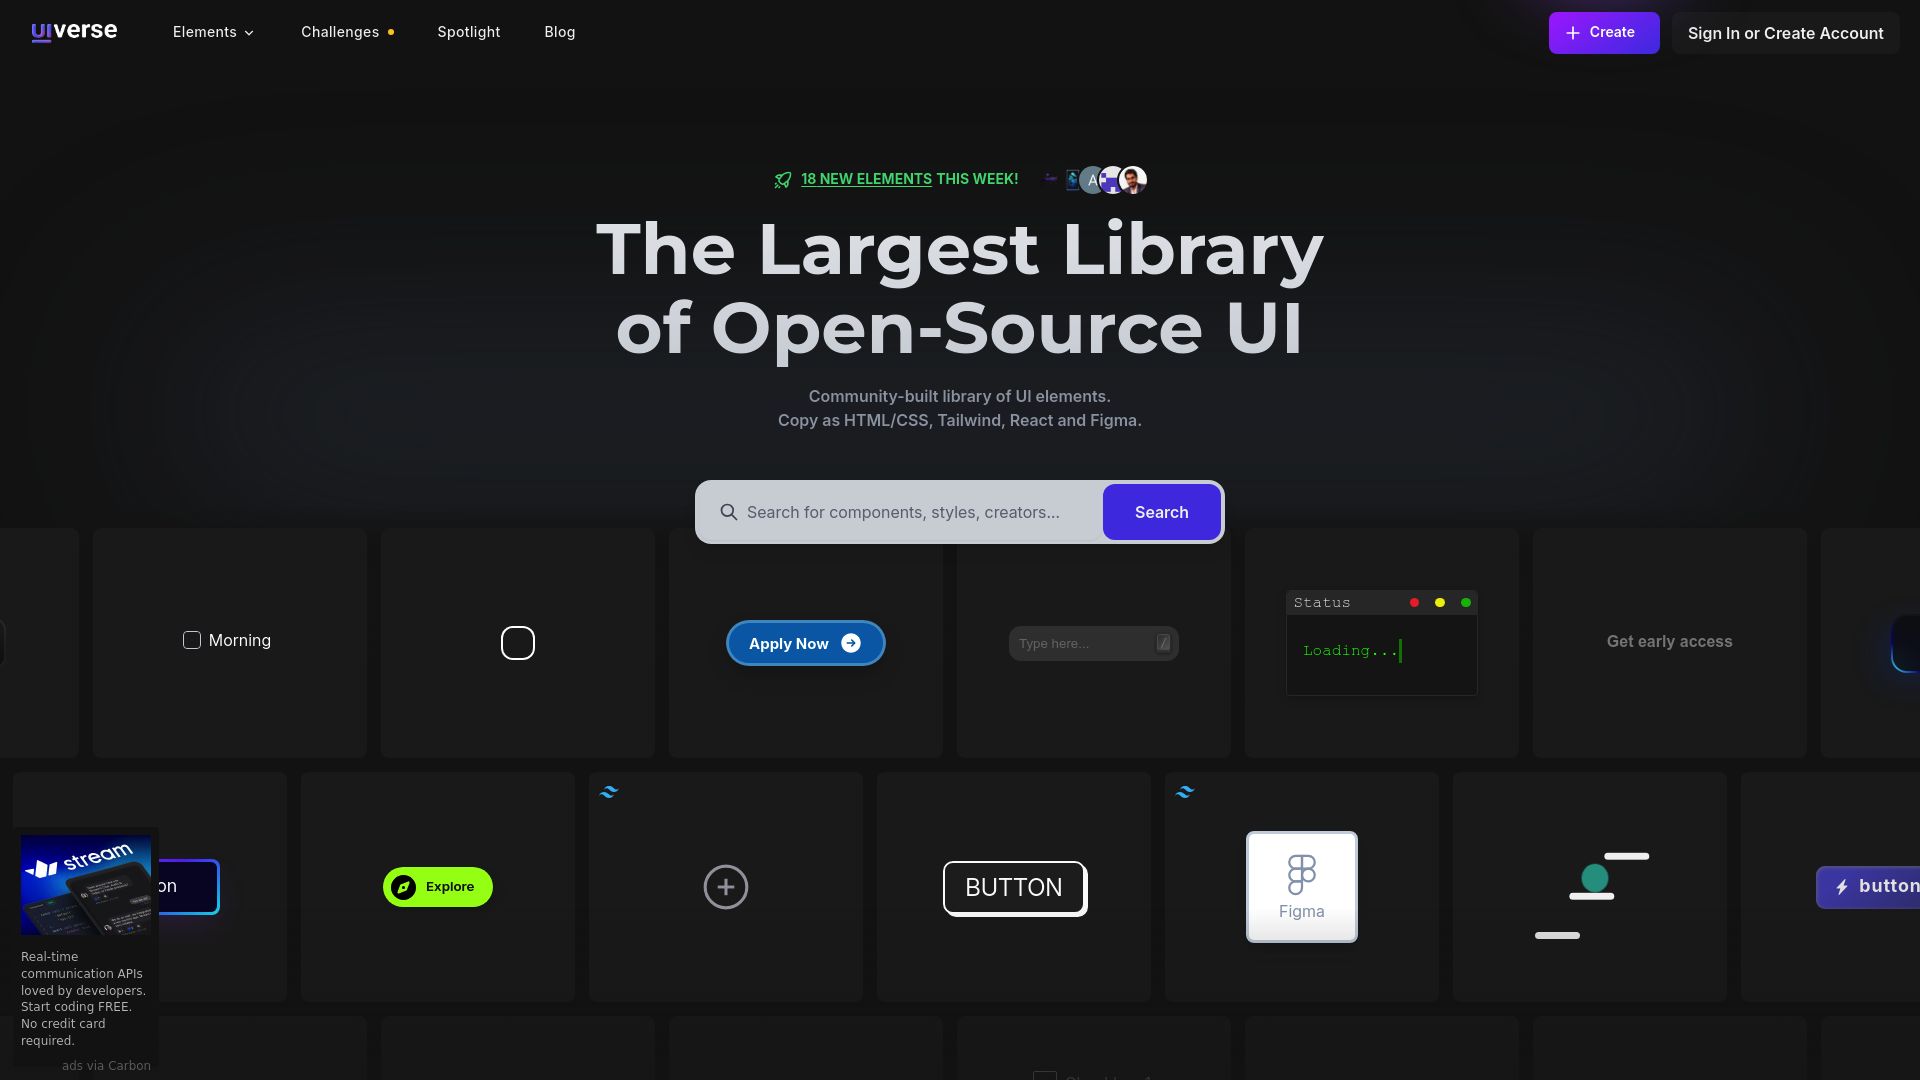Click the Figma component icon card
This screenshot has width=1920, height=1080.
(1302, 886)
